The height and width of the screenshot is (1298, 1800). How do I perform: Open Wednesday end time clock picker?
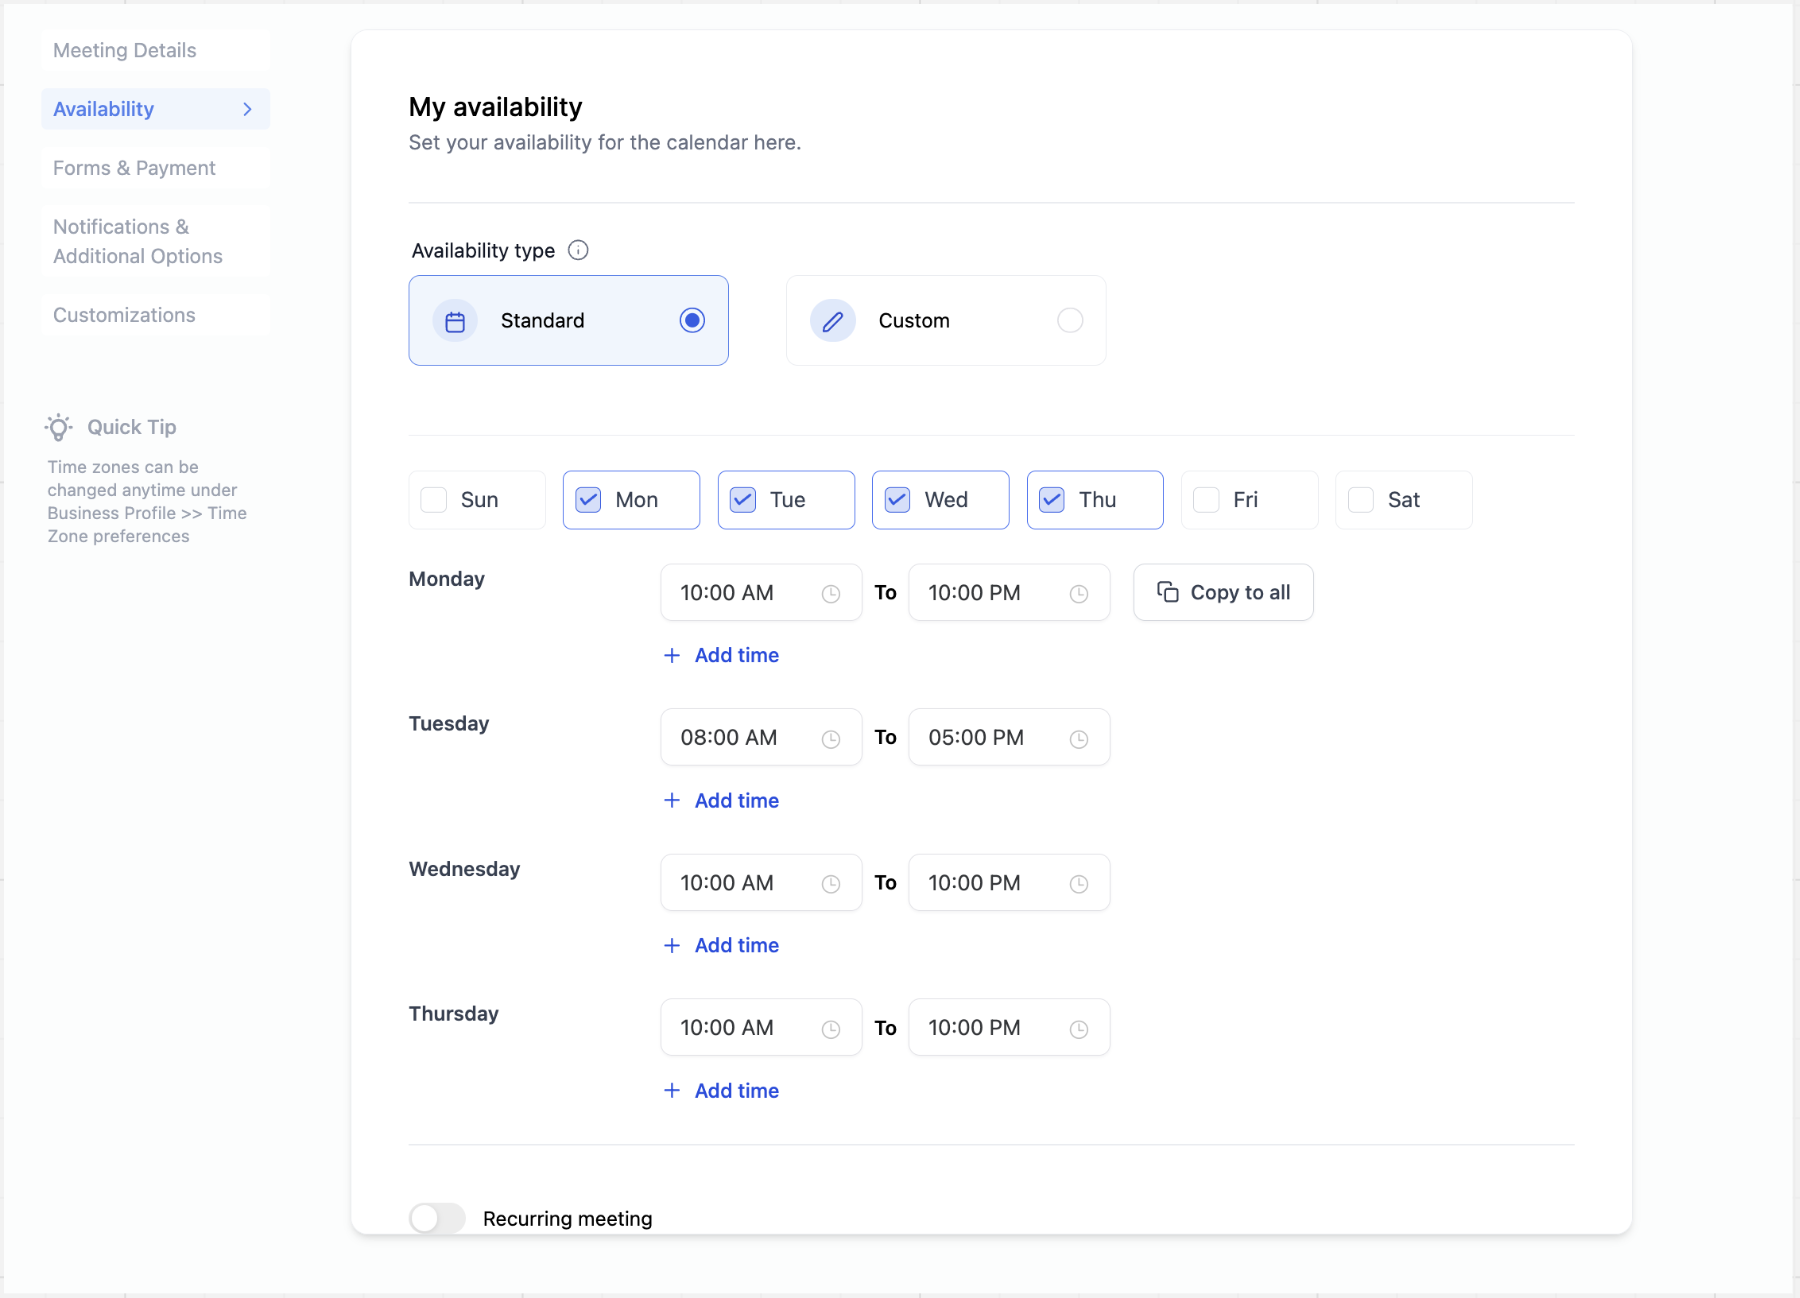(1079, 884)
